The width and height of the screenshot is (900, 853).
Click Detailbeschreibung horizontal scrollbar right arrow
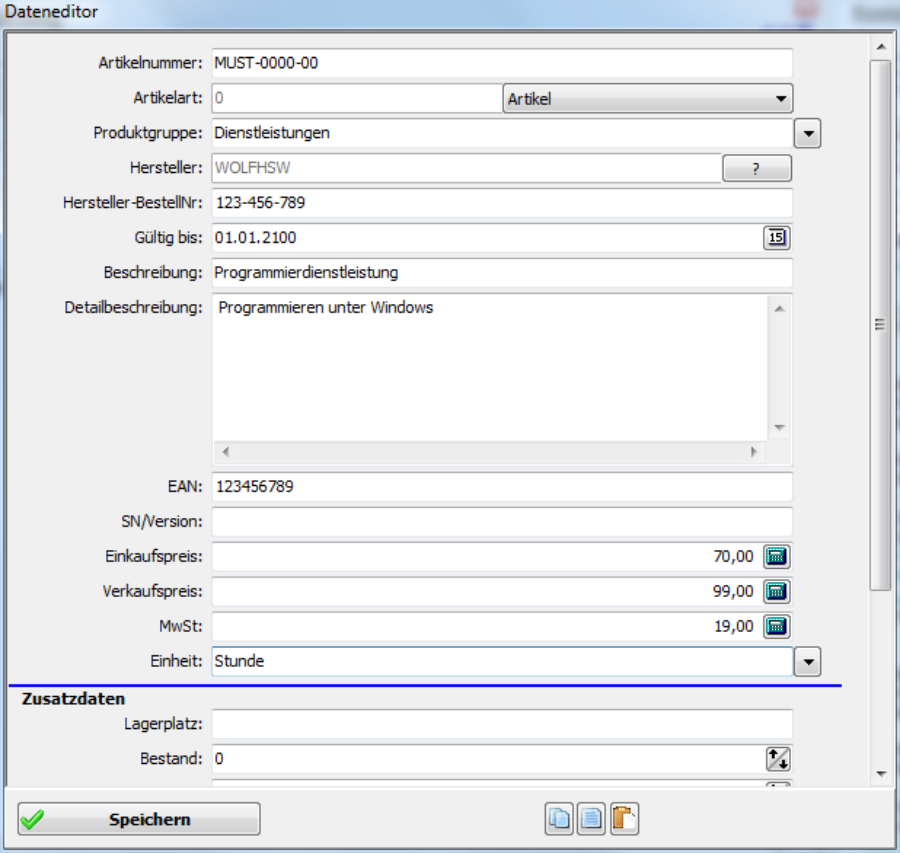[754, 452]
